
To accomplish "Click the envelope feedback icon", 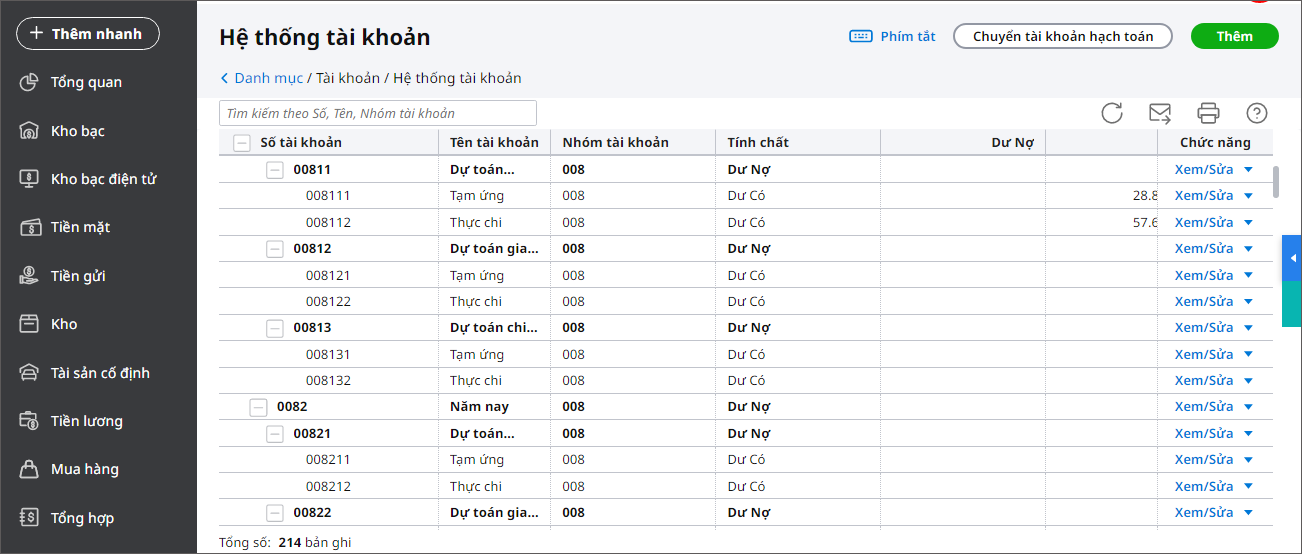I will pos(1160,113).
